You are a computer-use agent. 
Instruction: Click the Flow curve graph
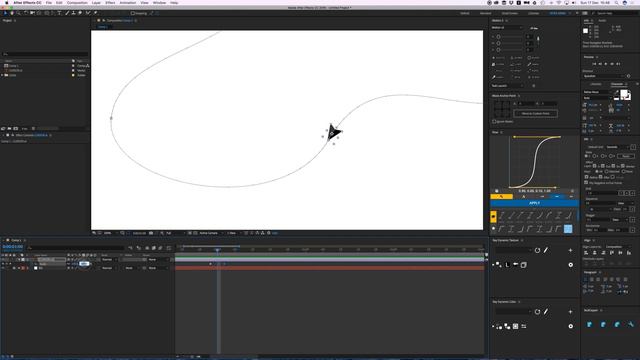coord(535,162)
